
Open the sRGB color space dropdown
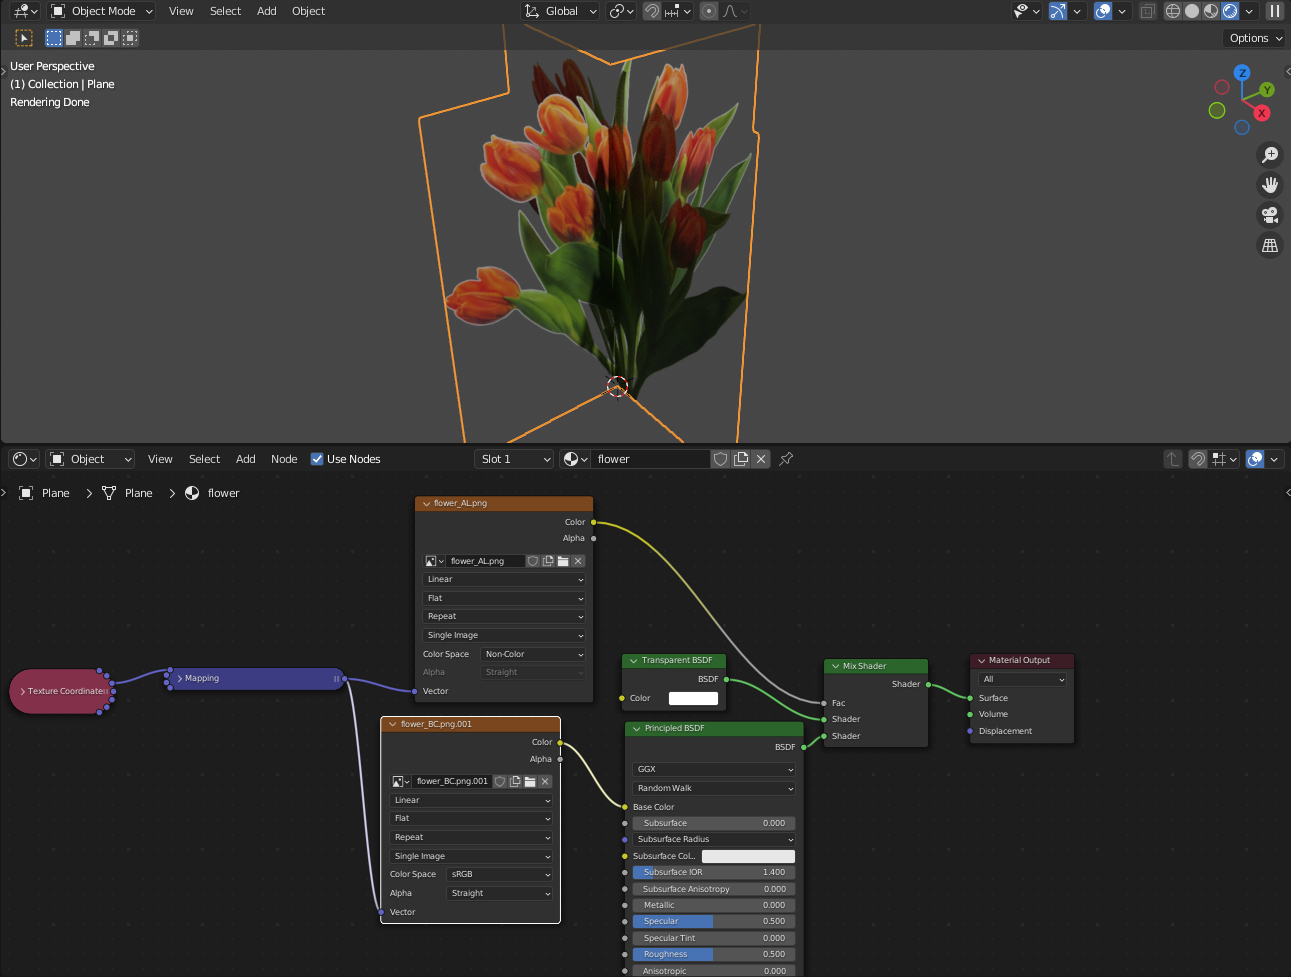click(500, 874)
